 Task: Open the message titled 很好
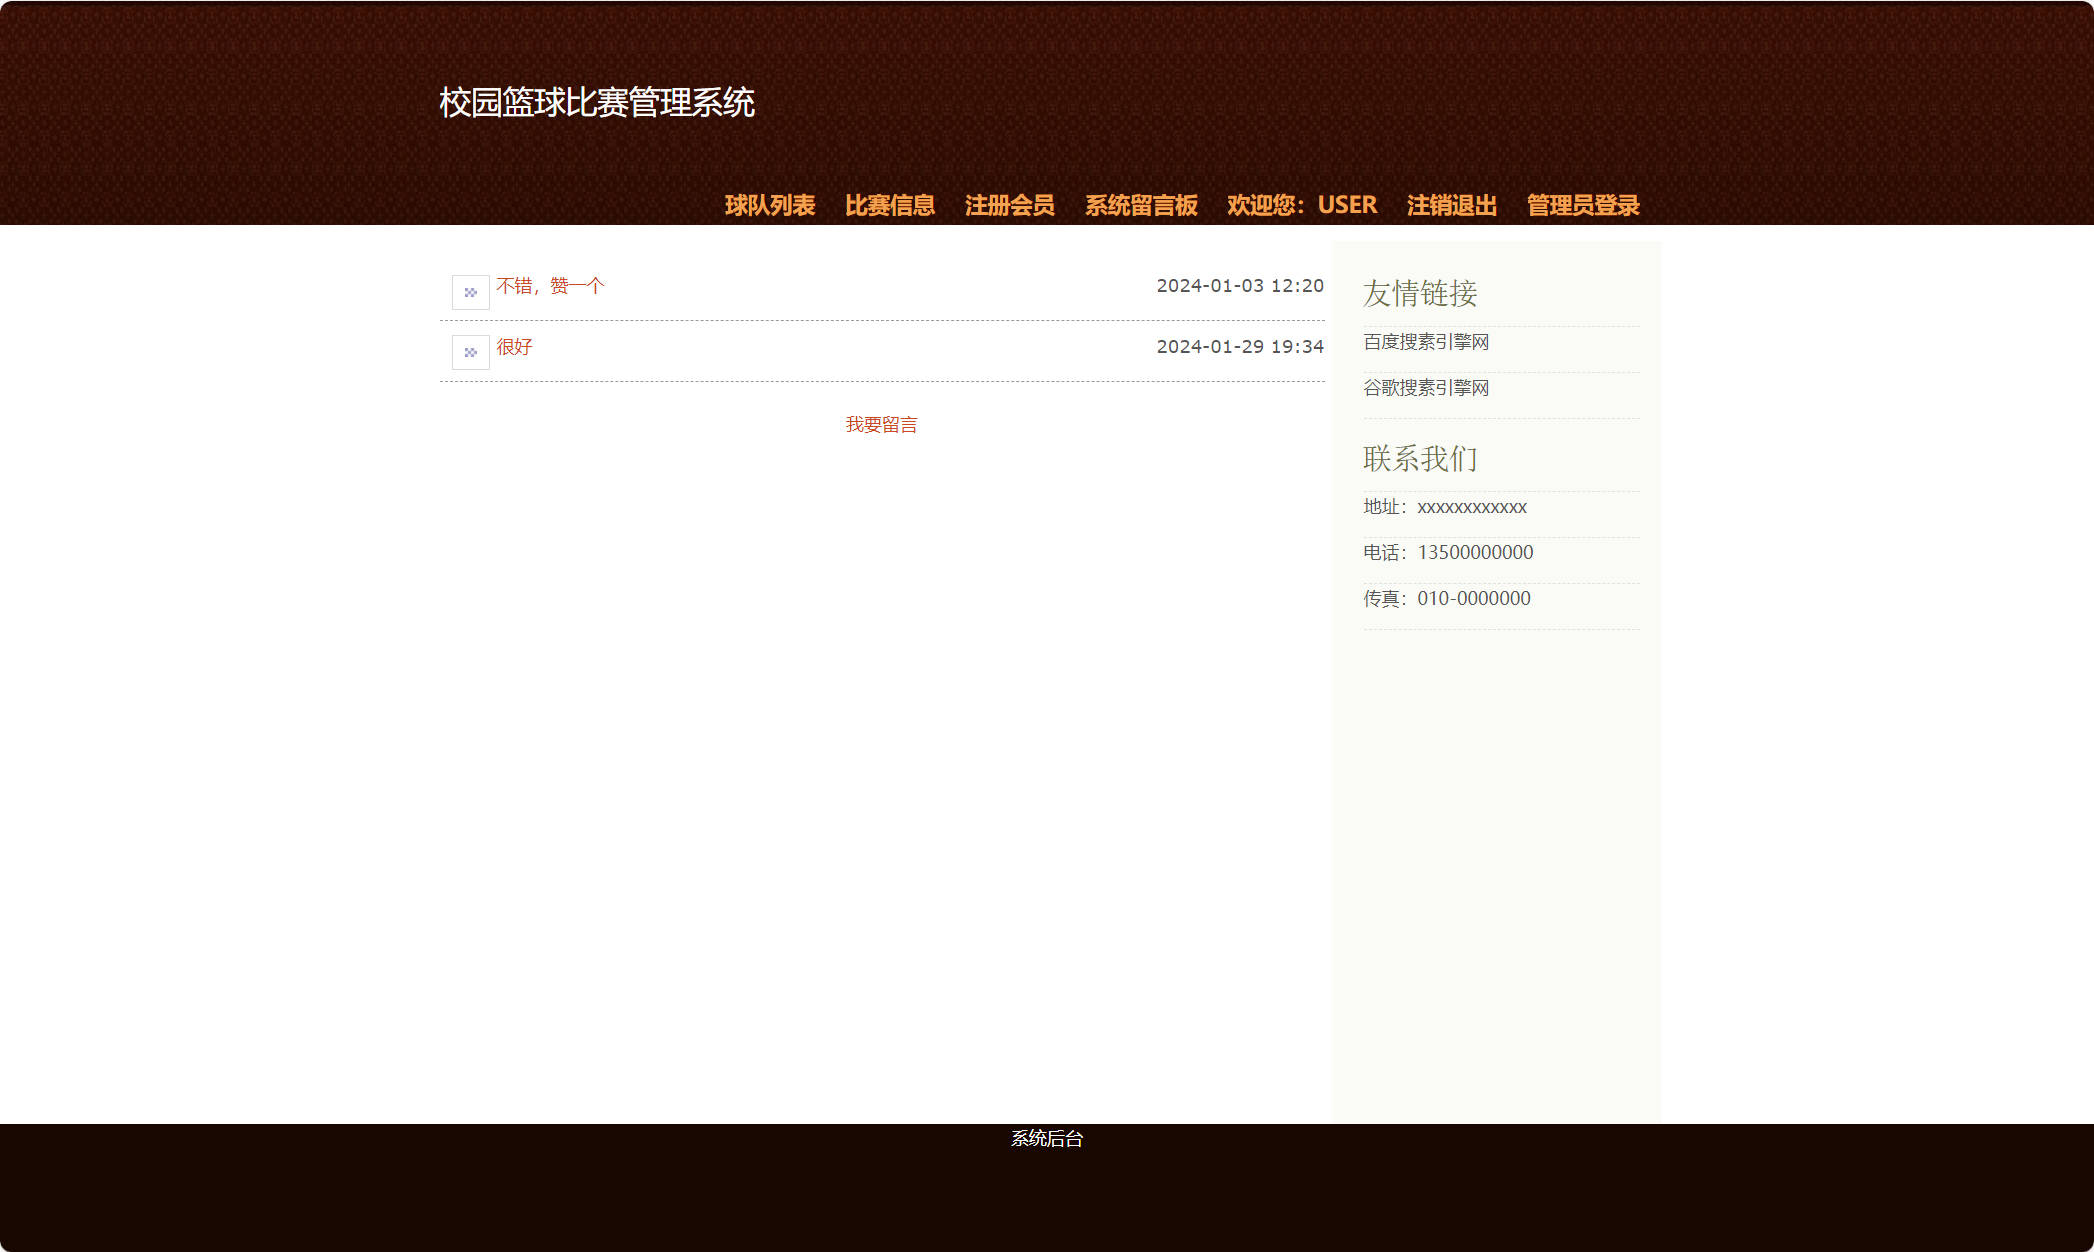click(513, 349)
